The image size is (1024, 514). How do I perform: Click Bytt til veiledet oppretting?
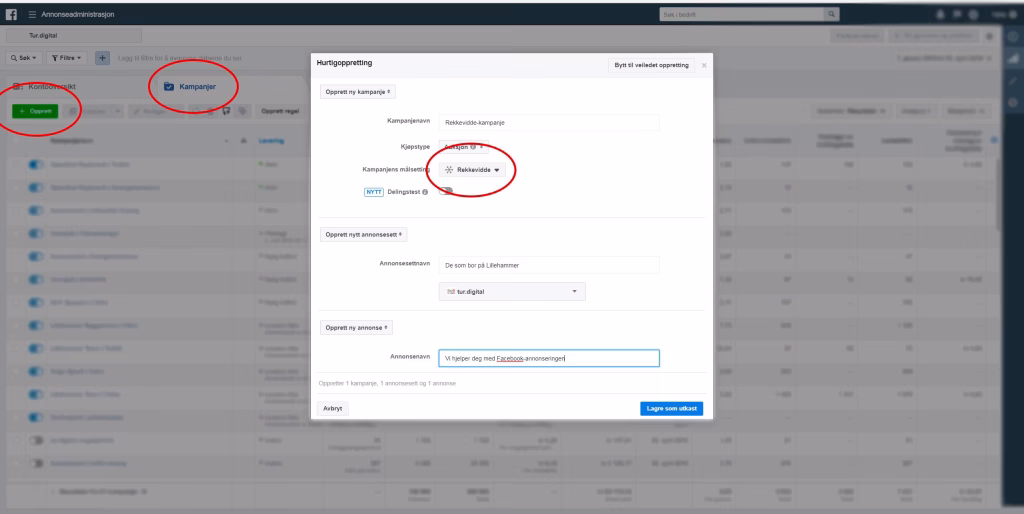pos(651,65)
